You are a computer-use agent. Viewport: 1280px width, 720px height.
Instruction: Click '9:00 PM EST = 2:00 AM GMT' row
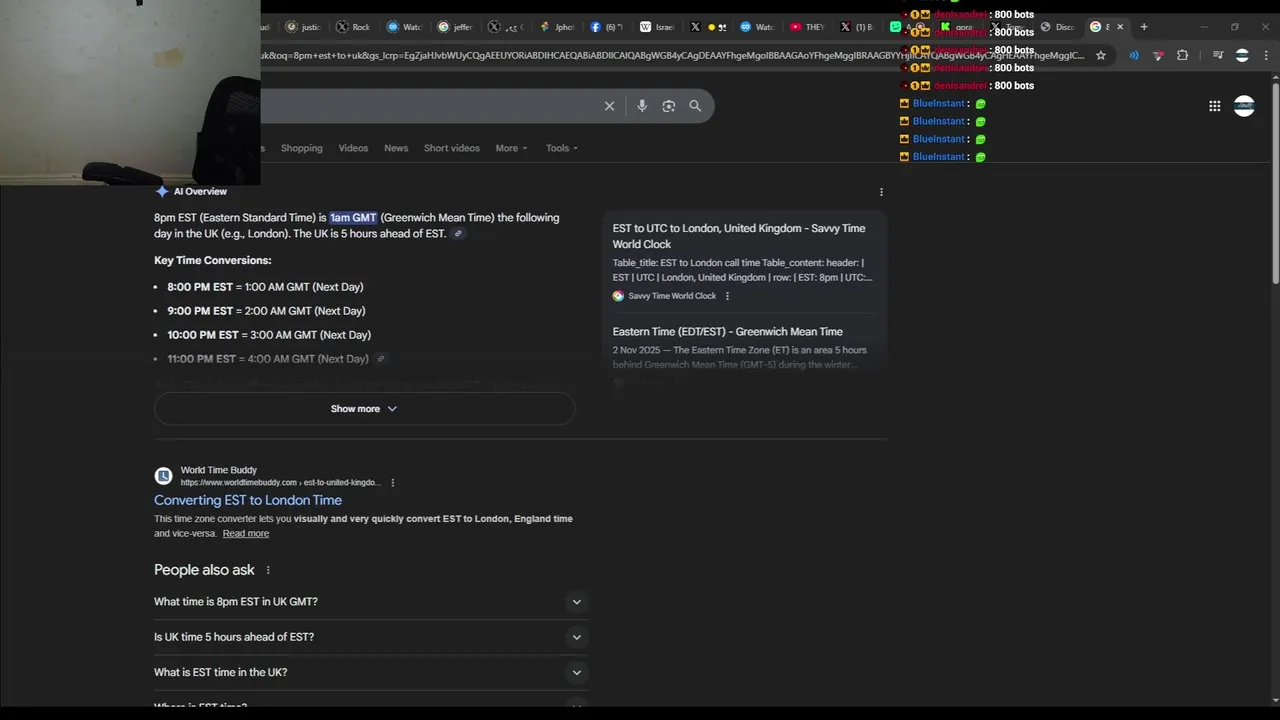(266, 311)
